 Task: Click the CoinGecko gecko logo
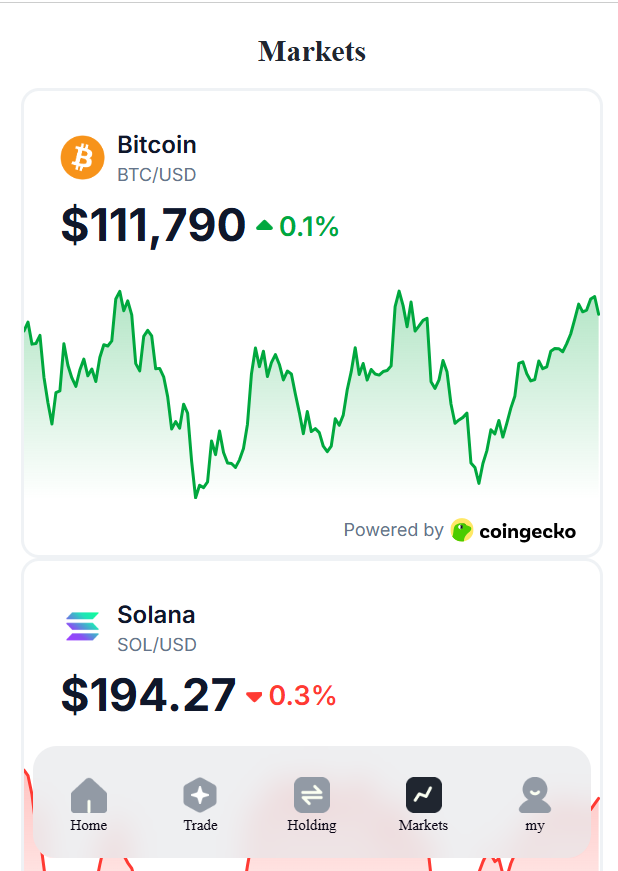click(461, 530)
